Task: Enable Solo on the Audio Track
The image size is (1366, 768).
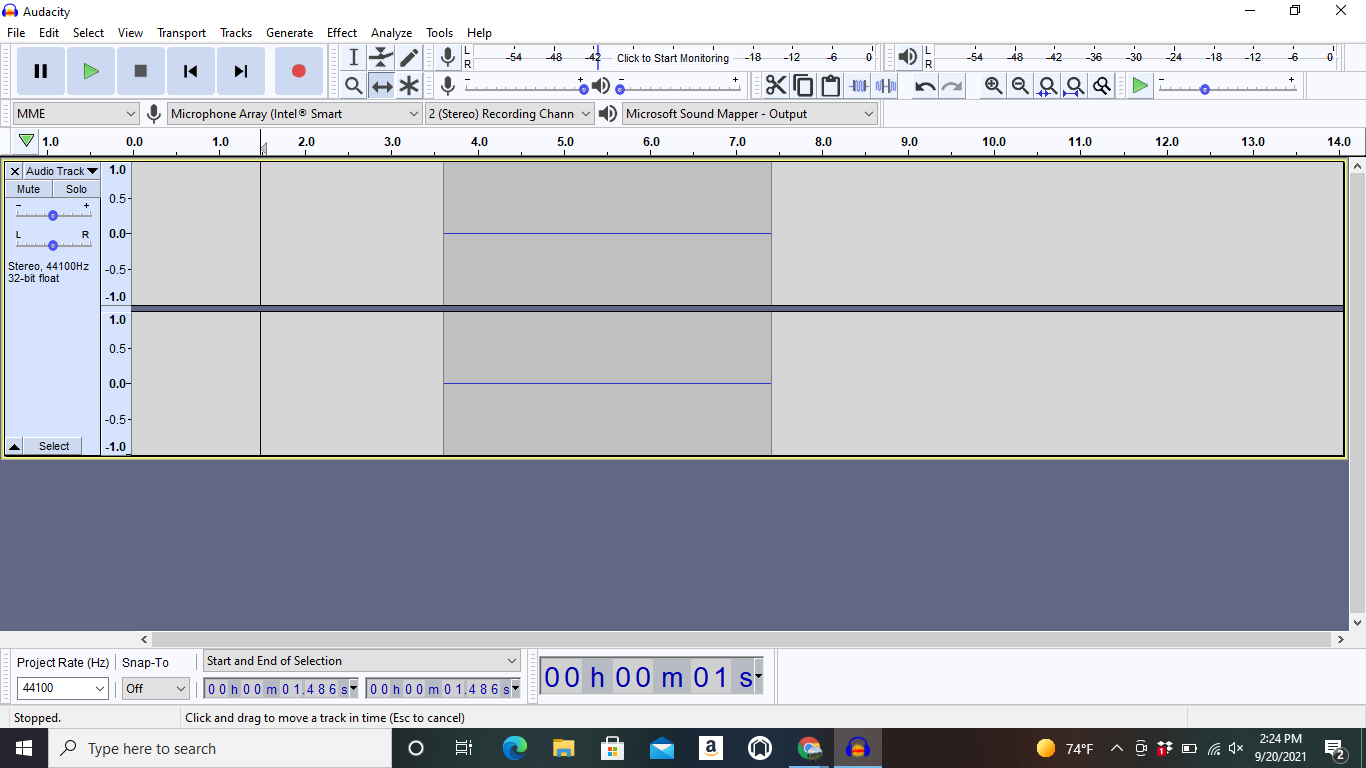Action: pos(76,188)
